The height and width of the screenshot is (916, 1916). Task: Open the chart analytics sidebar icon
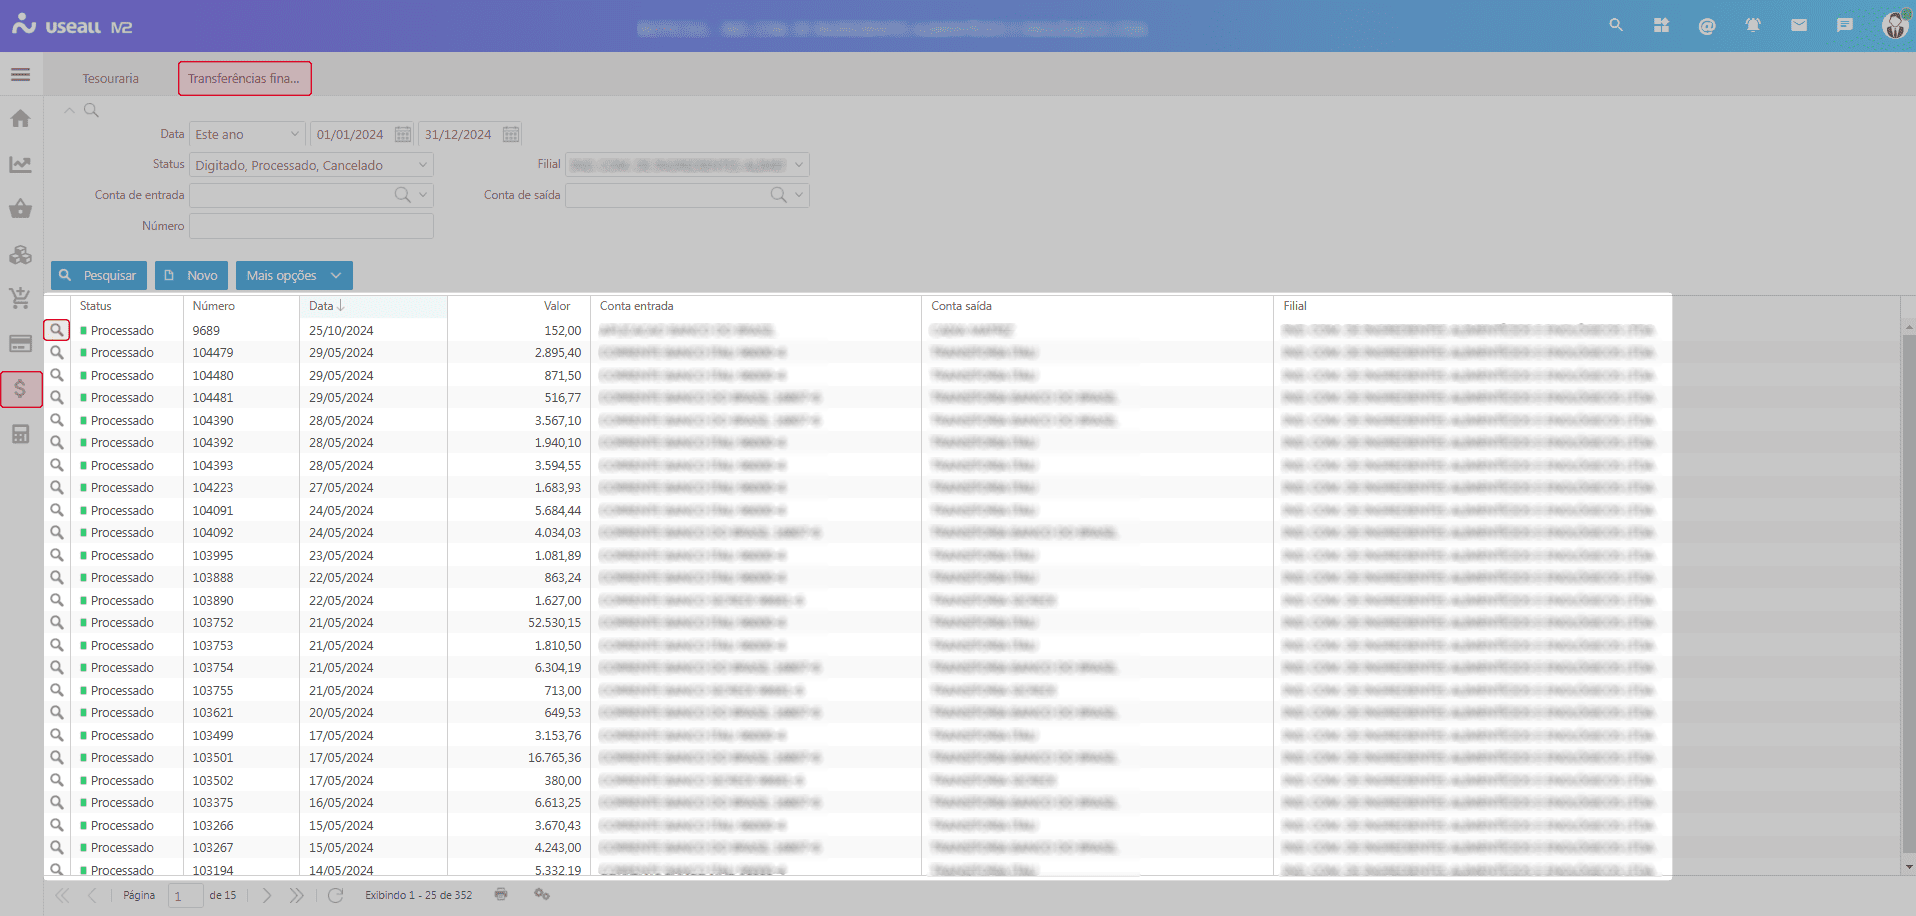pyautogui.click(x=20, y=164)
